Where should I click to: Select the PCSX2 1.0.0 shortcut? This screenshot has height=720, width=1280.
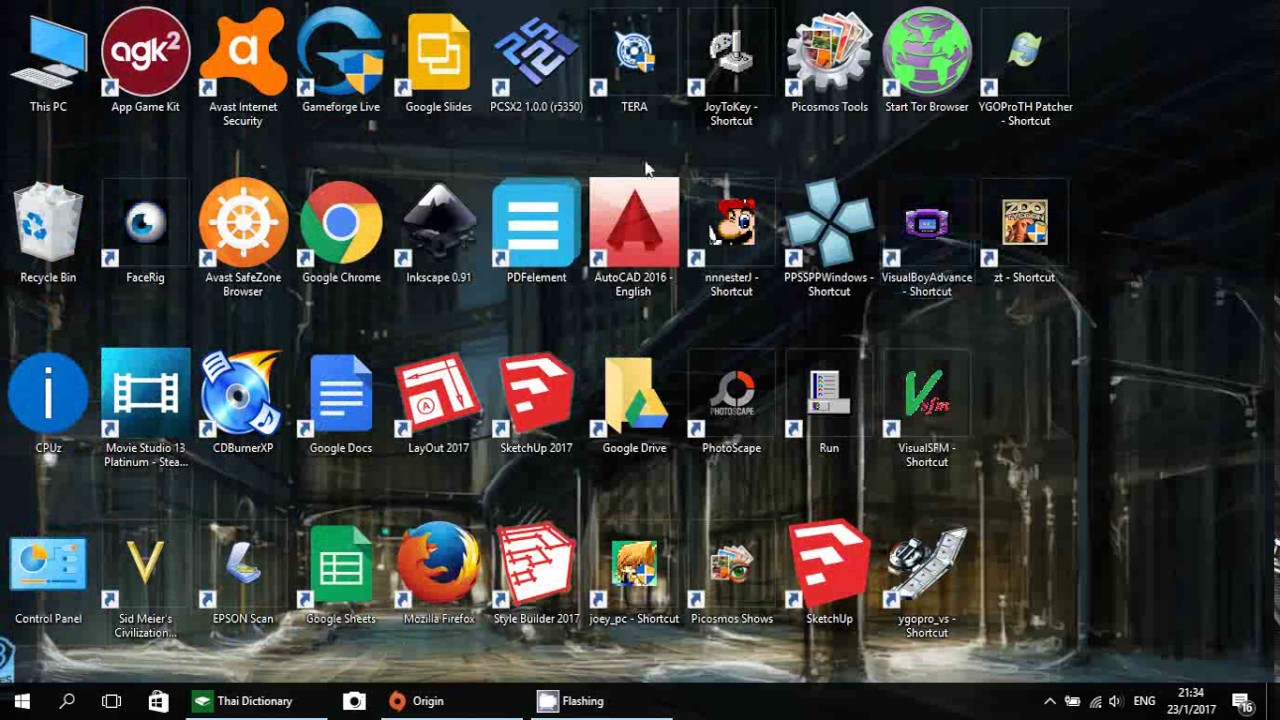tap(536, 60)
